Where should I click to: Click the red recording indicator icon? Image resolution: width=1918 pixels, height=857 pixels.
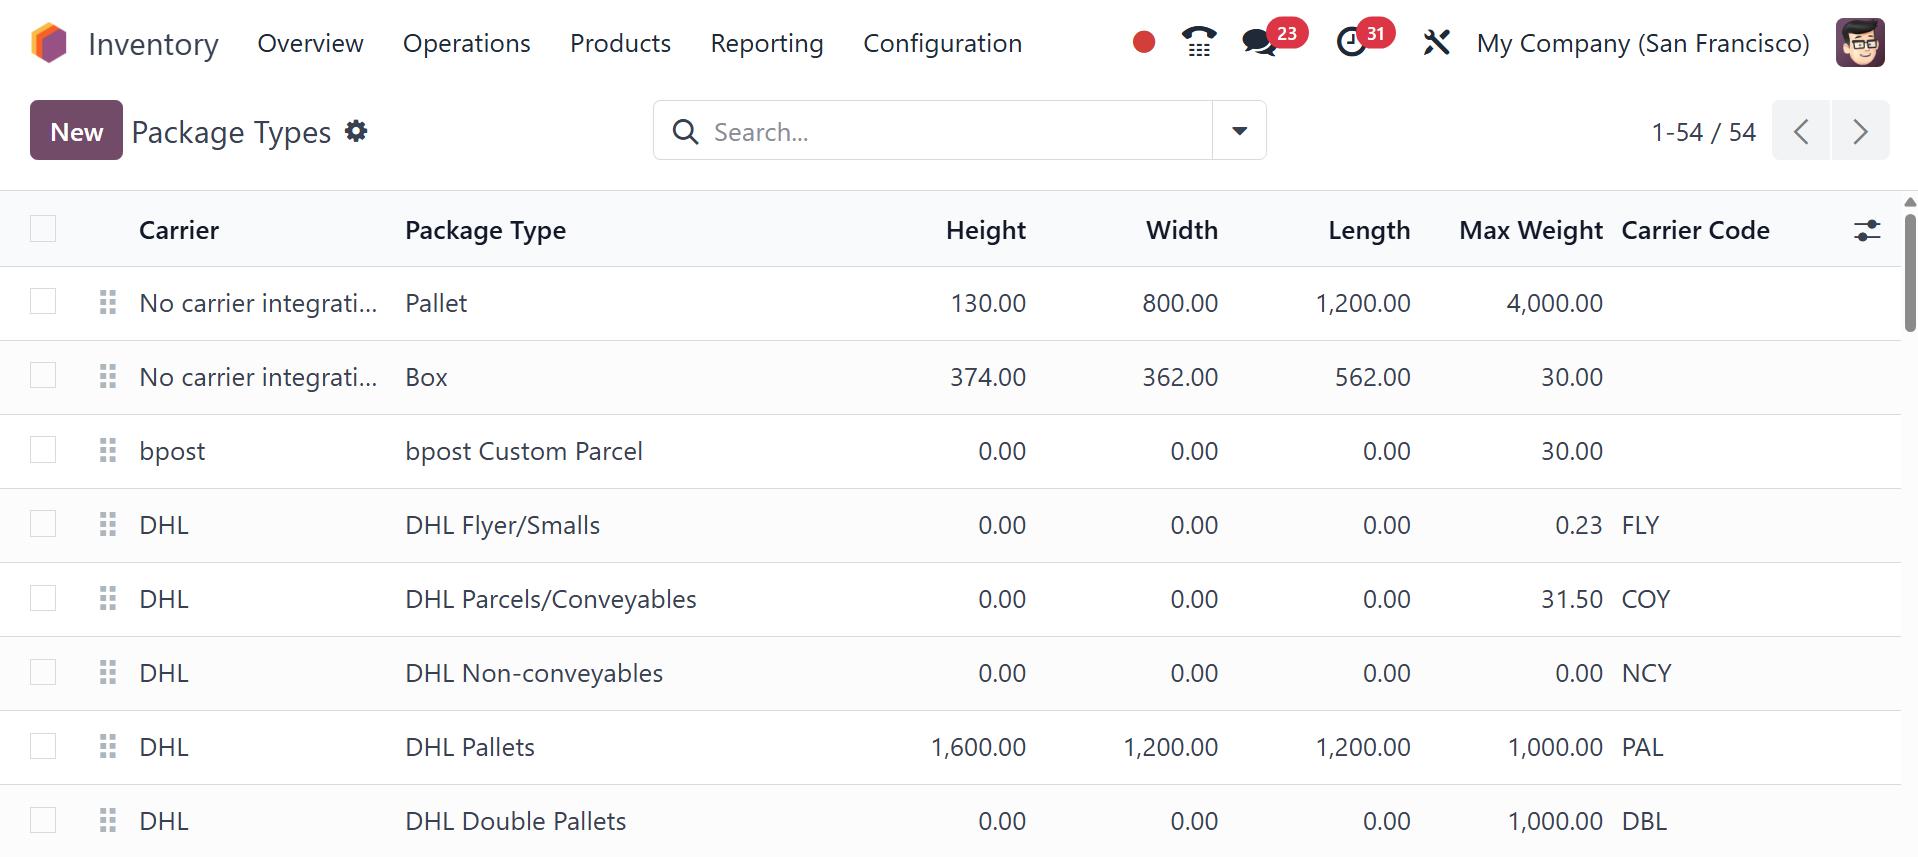coord(1144,42)
